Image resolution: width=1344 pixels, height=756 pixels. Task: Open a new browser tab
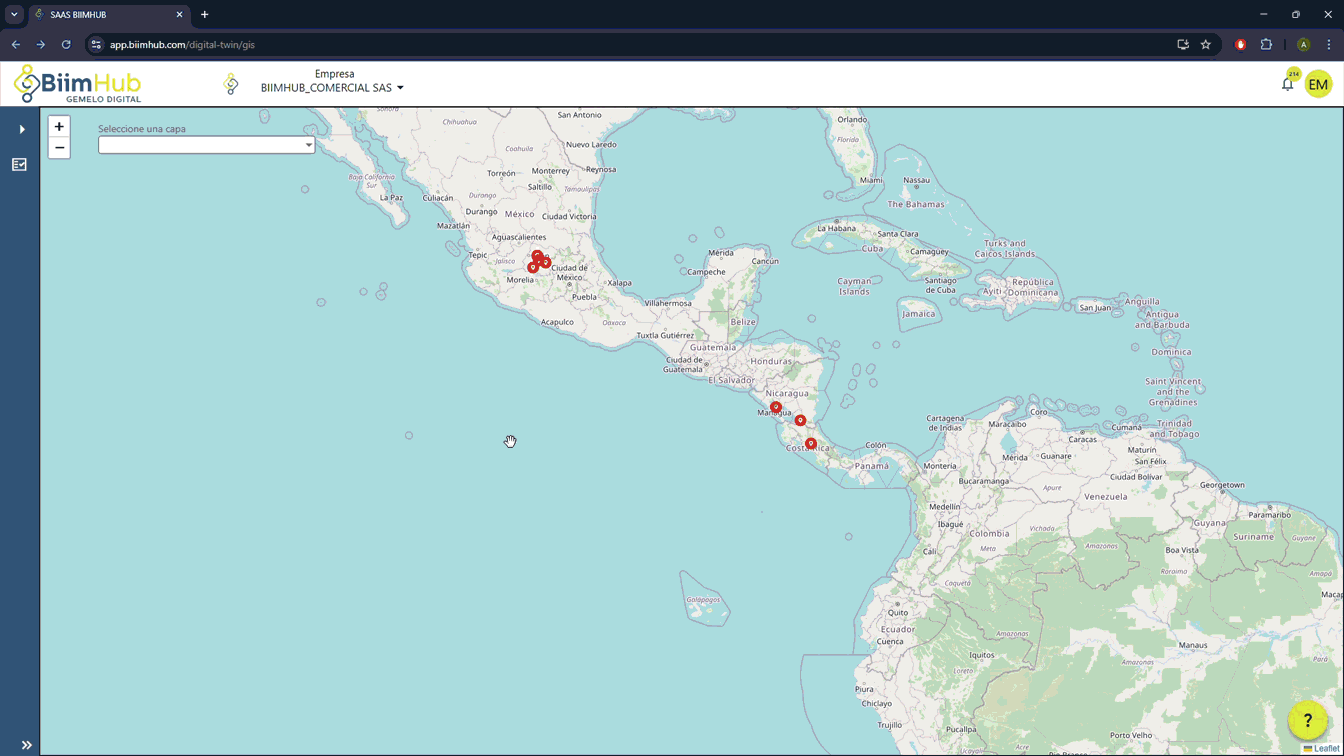pyautogui.click(x=205, y=15)
